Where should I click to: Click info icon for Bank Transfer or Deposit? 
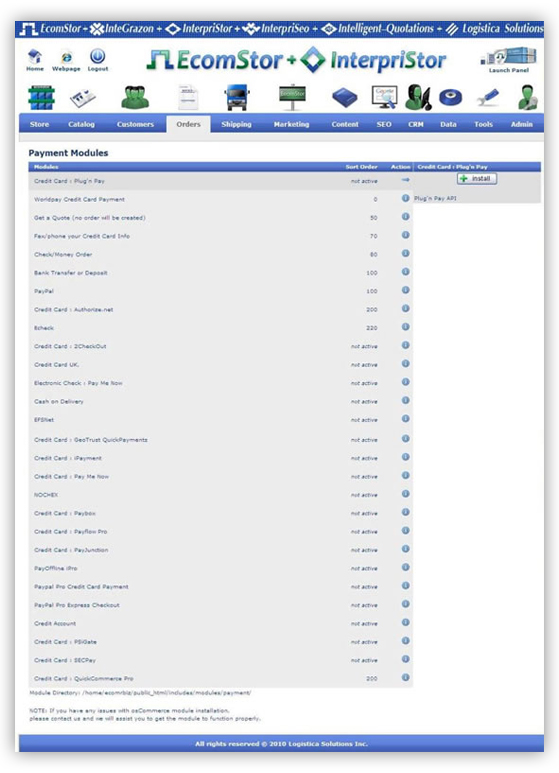[x=405, y=272]
